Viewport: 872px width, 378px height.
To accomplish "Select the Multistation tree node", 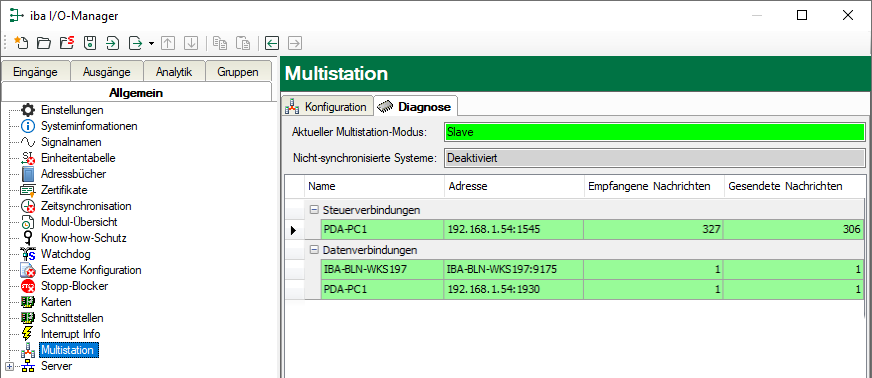I will [69, 350].
